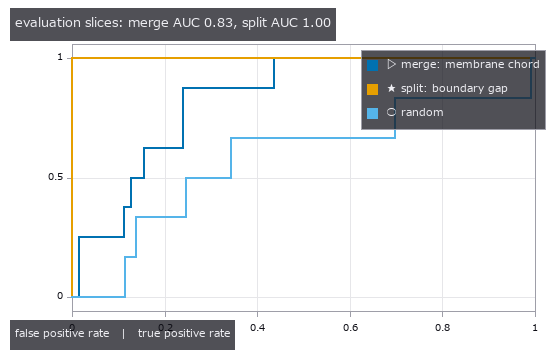The height and width of the screenshot is (360, 560).
Task: Click the 0.4 tick on the x-axis
Action: click(x=257, y=328)
